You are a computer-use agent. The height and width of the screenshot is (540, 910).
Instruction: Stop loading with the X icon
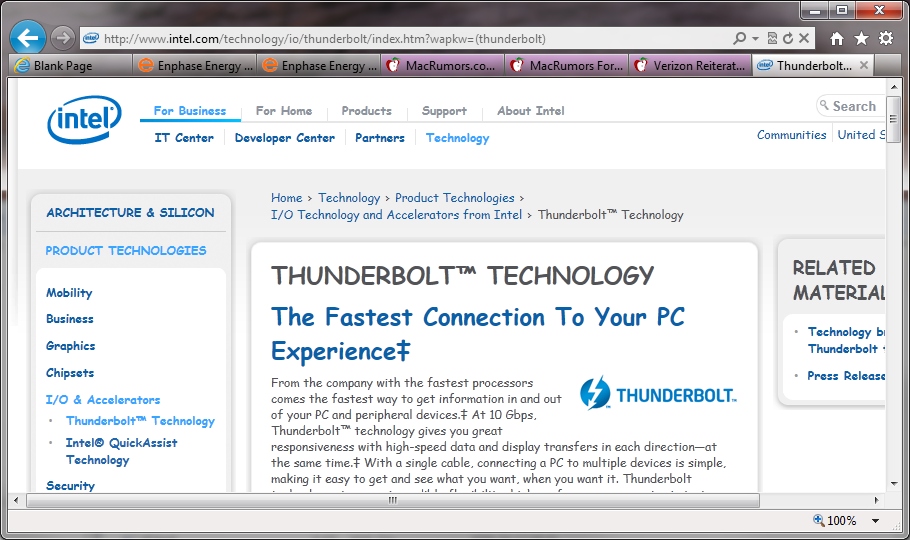point(804,38)
